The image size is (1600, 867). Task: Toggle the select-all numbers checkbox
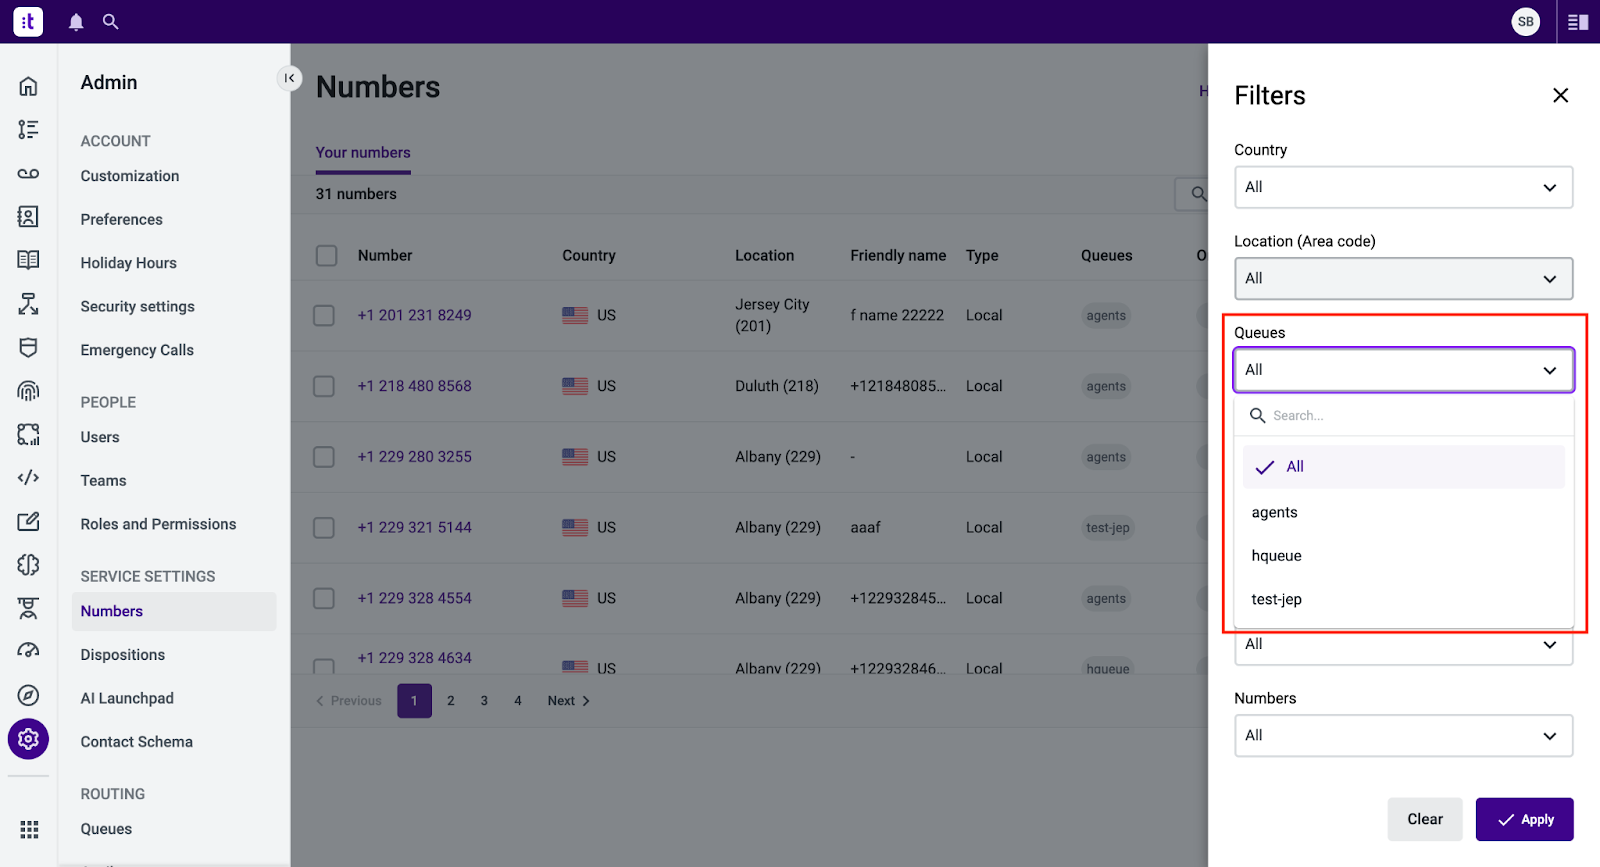[326, 255]
